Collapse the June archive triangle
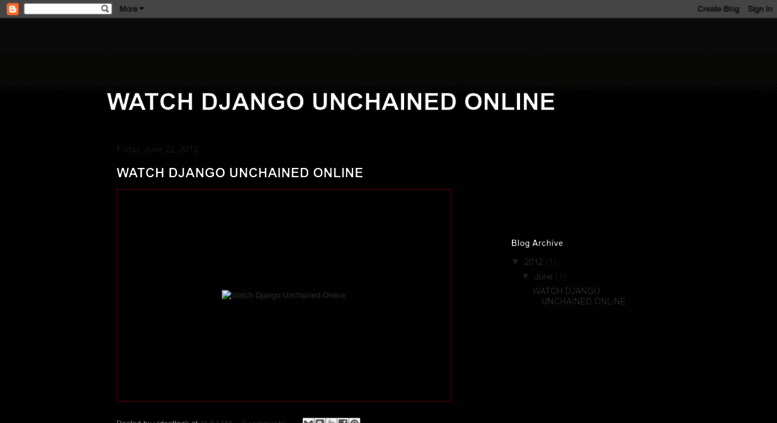 click(x=525, y=276)
